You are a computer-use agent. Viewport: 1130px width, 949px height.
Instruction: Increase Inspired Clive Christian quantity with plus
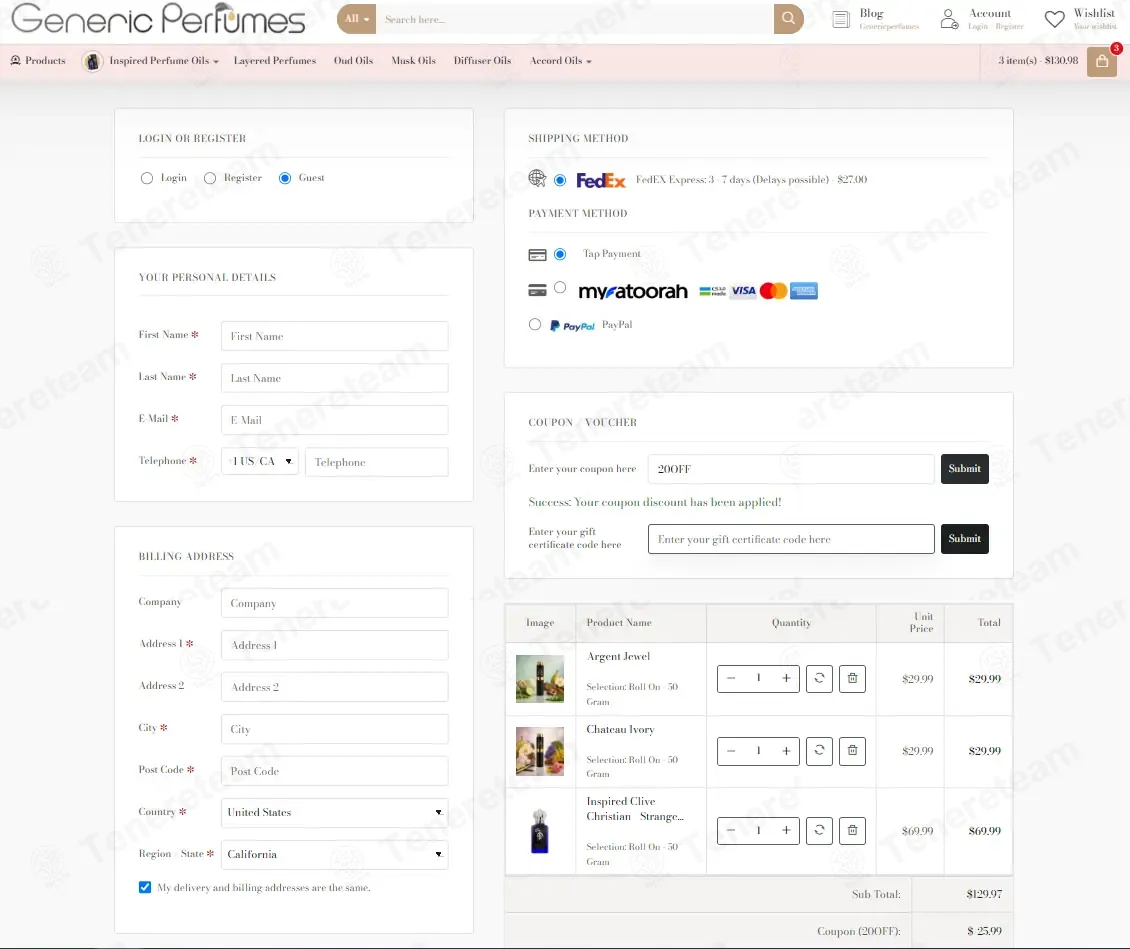click(786, 831)
